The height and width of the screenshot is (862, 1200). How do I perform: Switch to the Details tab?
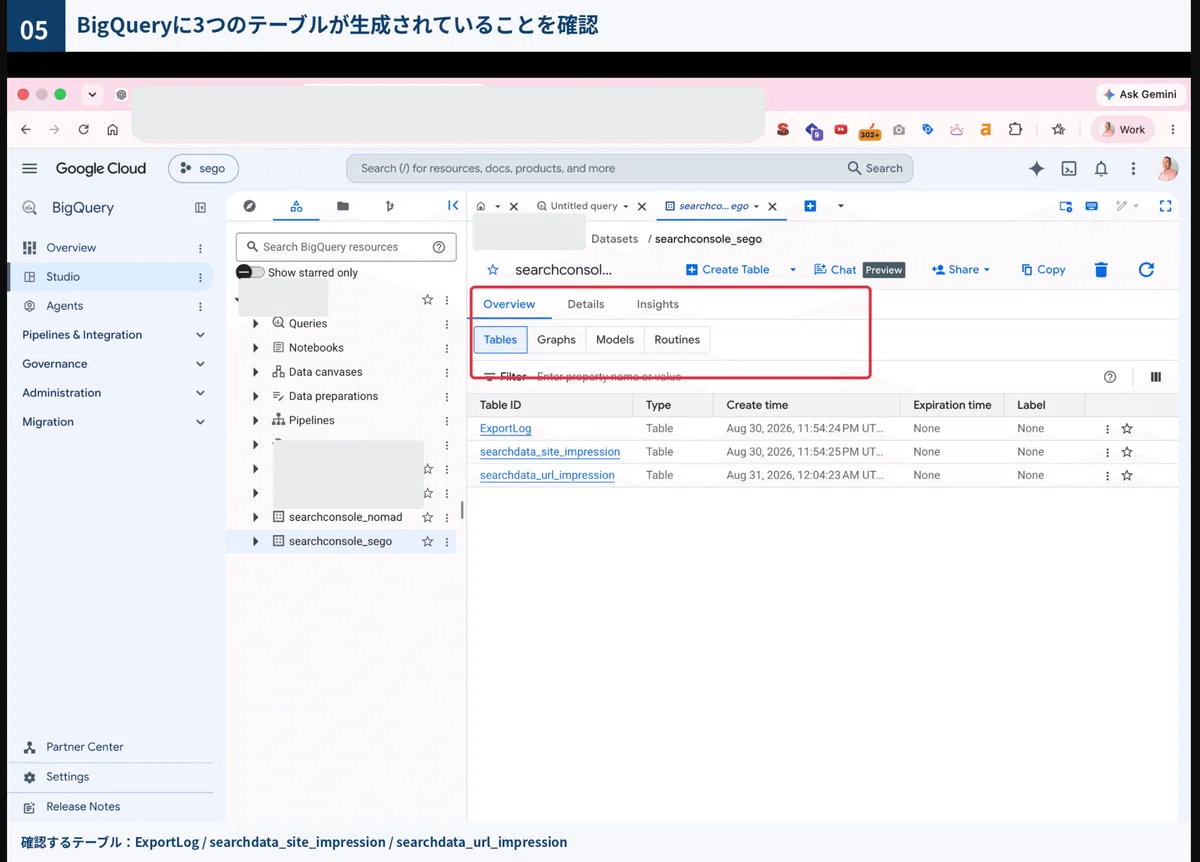pyautogui.click(x=586, y=304)
